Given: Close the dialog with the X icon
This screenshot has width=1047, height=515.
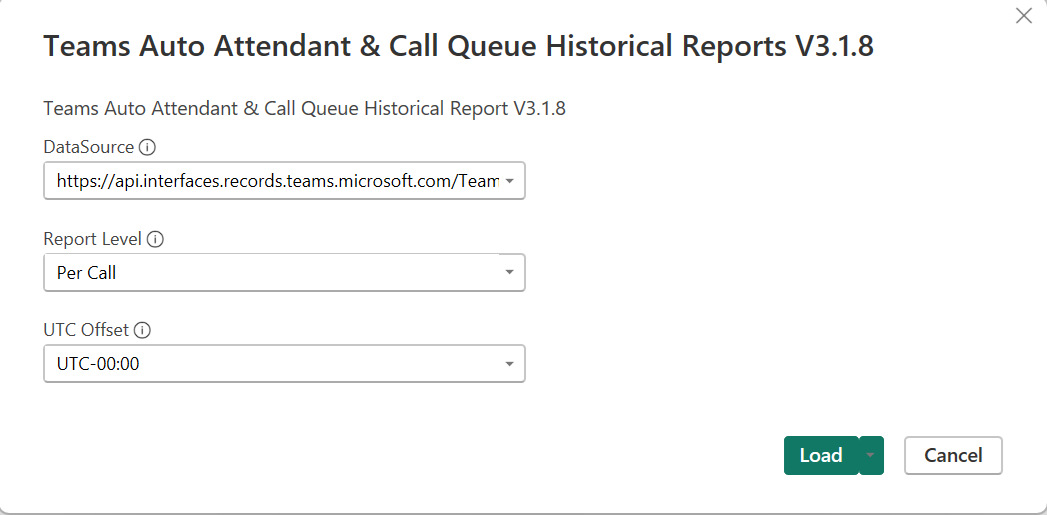Looking at the screenshot, I should point(1024,16).
